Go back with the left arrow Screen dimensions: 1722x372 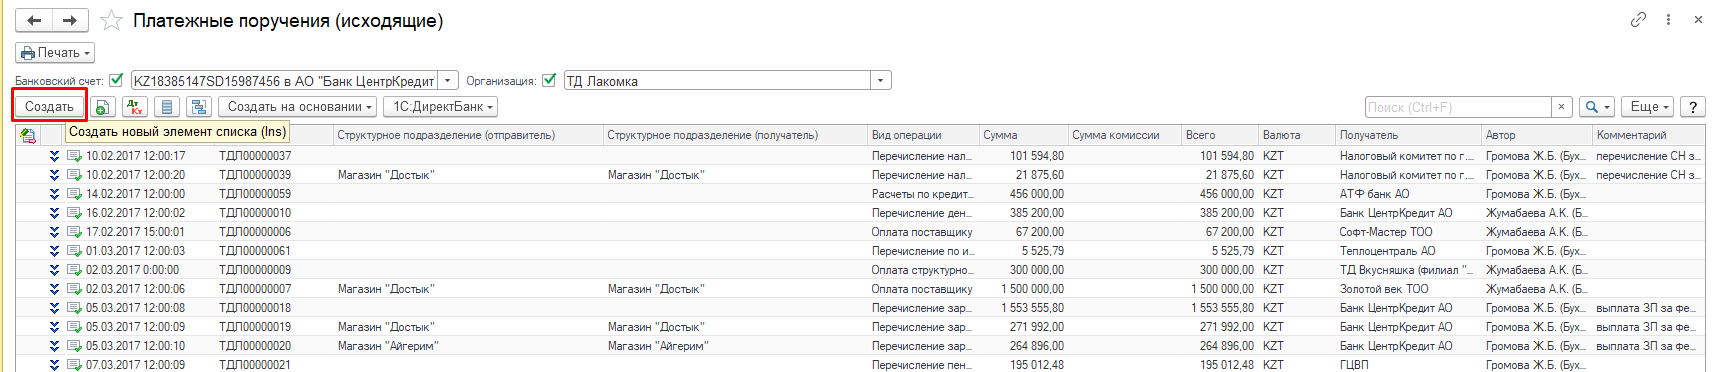34,20
